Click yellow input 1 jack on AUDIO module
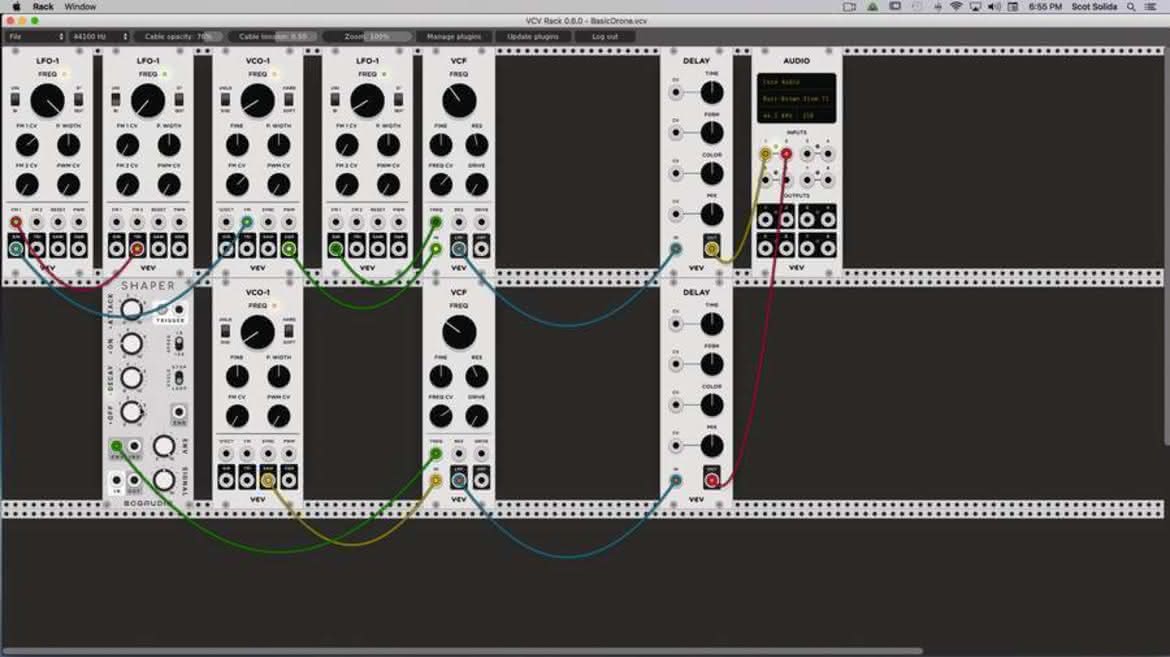This screenshot has height=657, width=1170. pyautogui.click(x=766, y=154)
